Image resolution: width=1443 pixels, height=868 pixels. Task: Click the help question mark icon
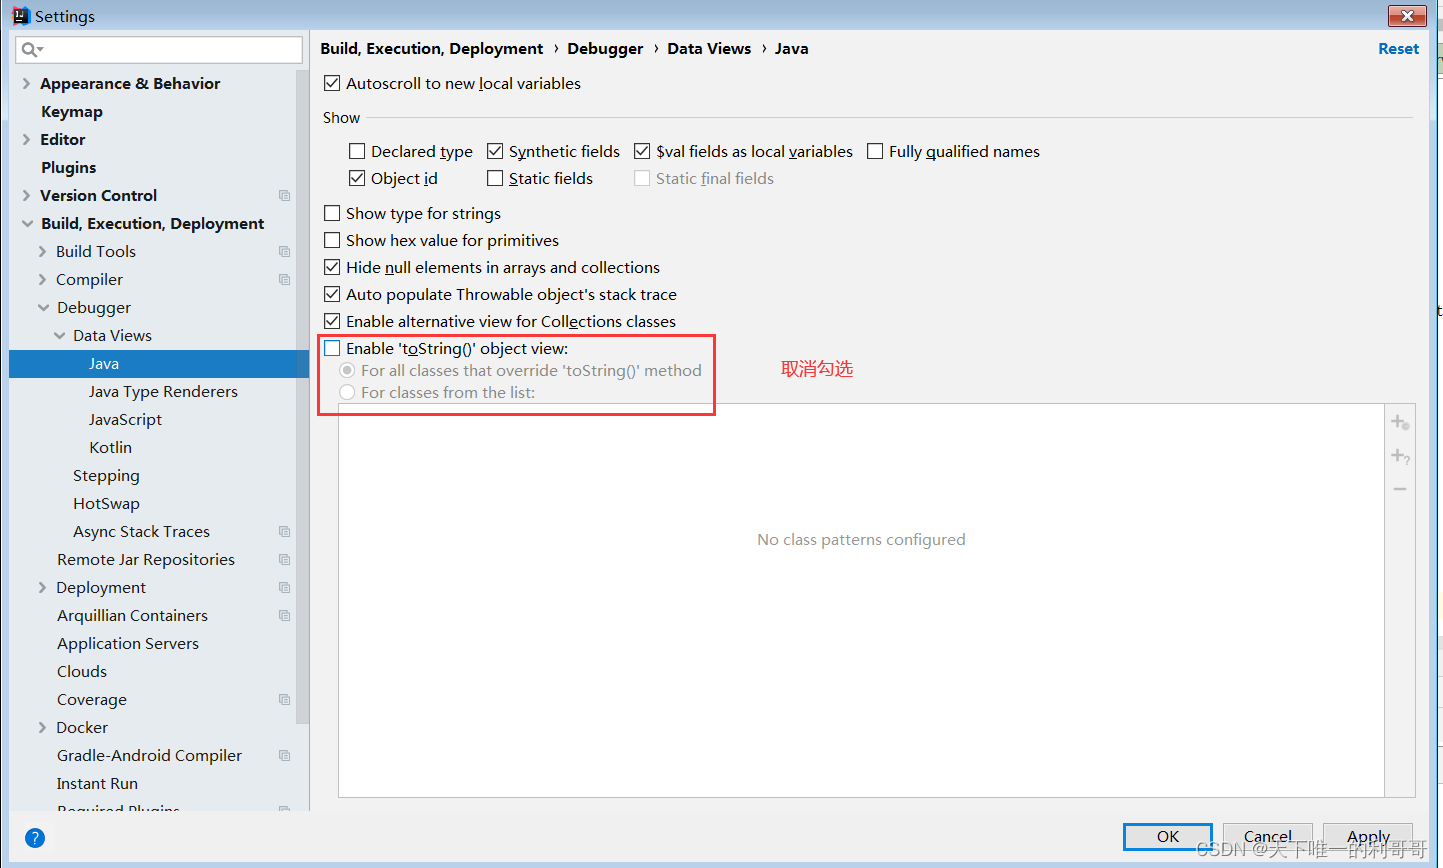coord(34,838)
